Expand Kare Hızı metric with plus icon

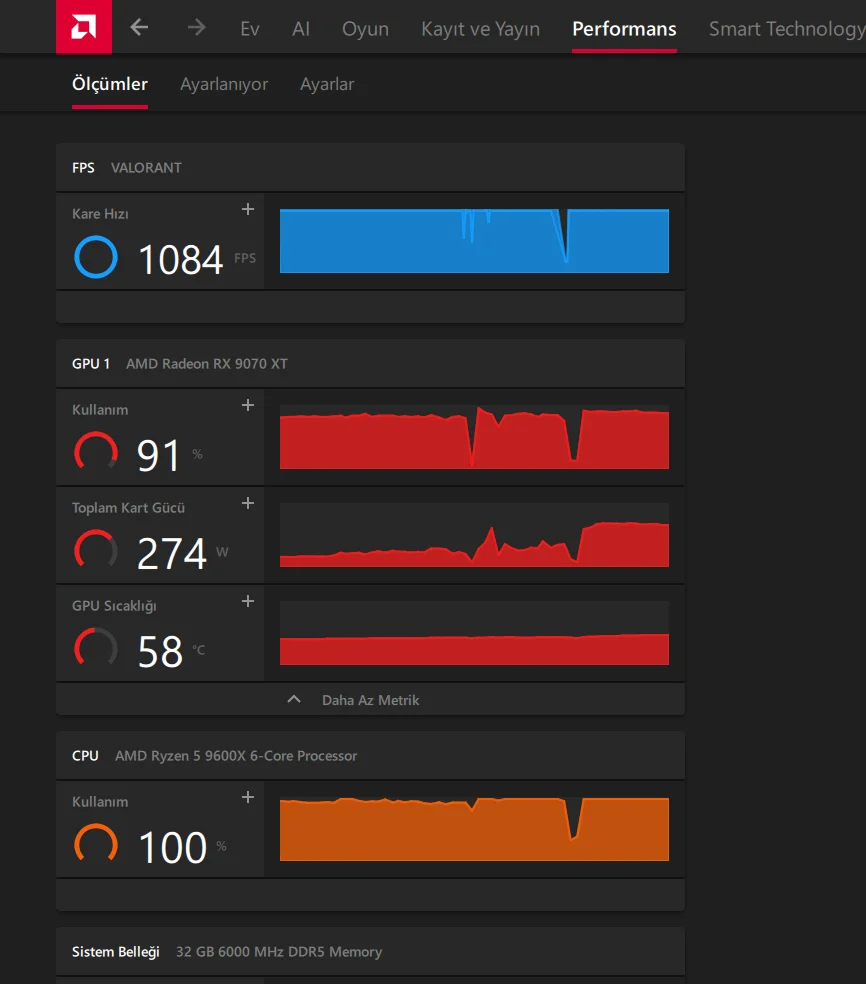pyautogui.click(x=248, y=209)
